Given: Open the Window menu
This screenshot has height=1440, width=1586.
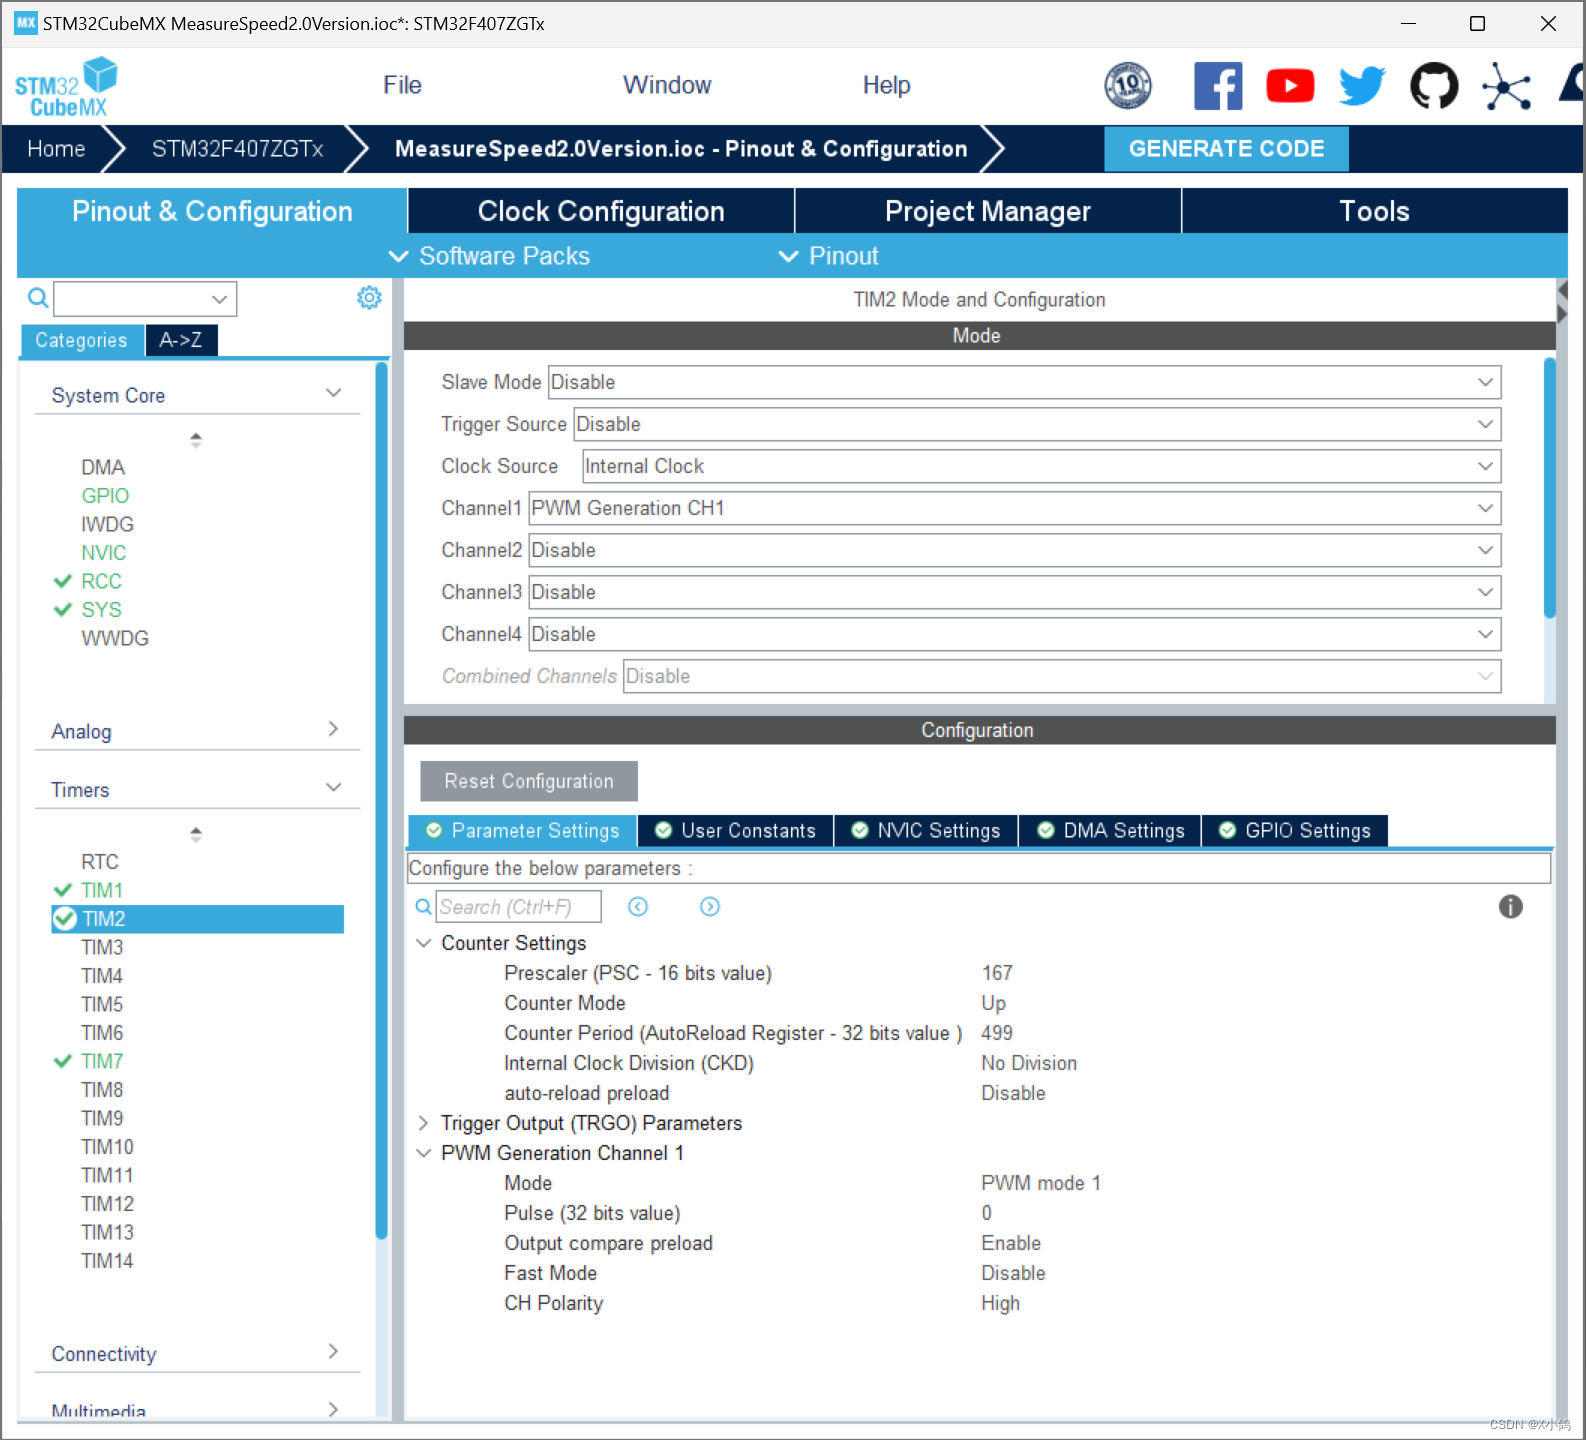Looking at the screenshot, I should coord(667,85).
